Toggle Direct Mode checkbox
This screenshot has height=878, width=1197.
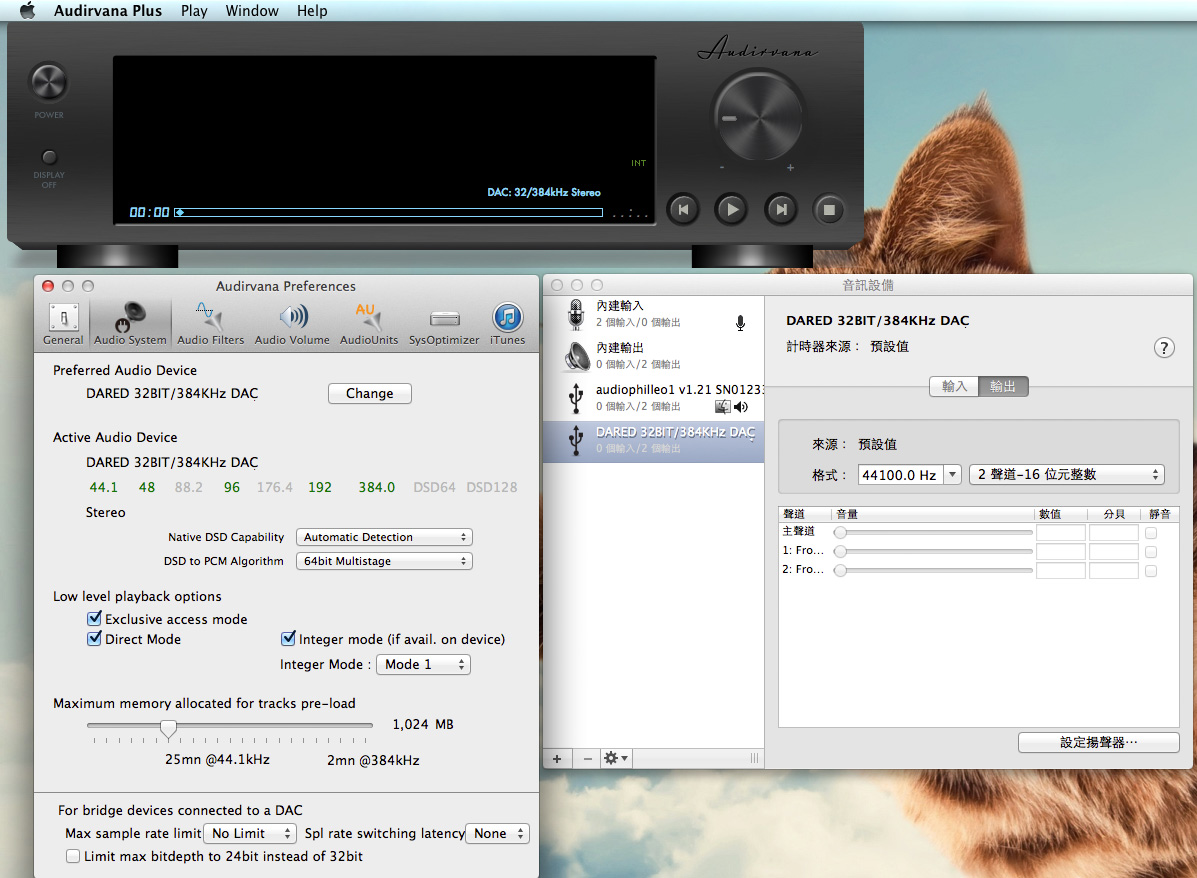pyautogui.click(x=95, y=638)
